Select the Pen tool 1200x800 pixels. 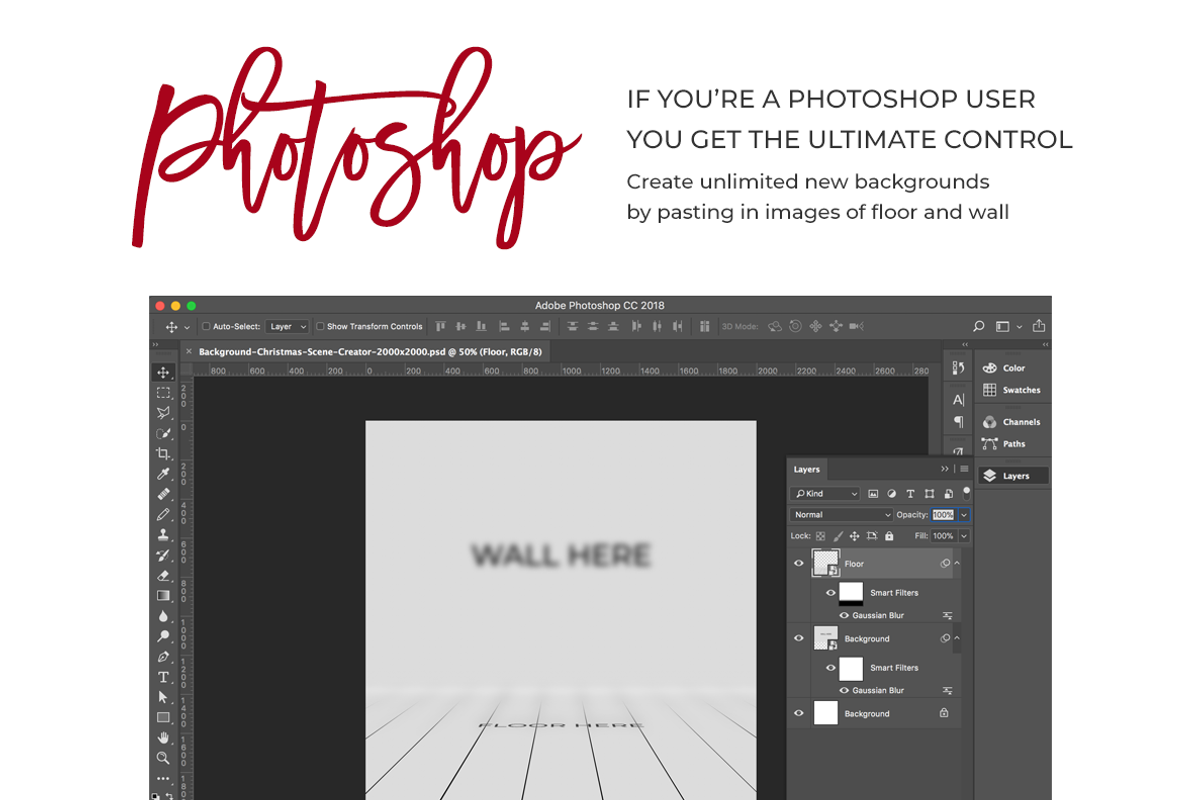pyautogui.click(x=163, y=657)
